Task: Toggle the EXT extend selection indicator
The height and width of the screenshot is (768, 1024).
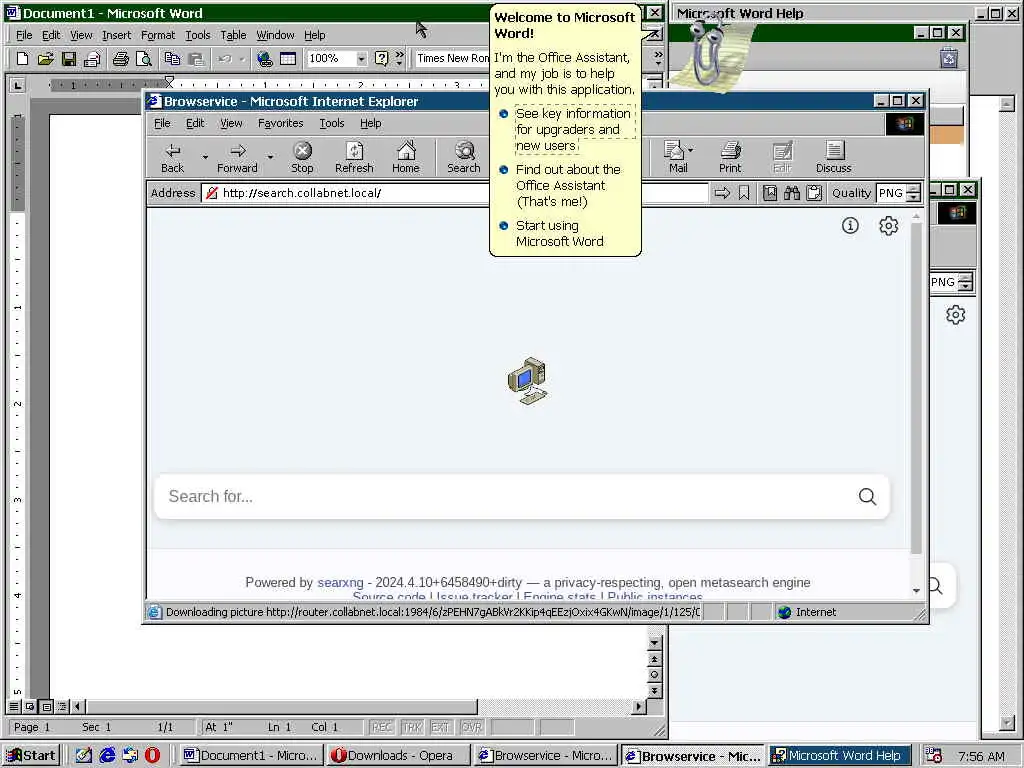Action: tap(441, 727)
